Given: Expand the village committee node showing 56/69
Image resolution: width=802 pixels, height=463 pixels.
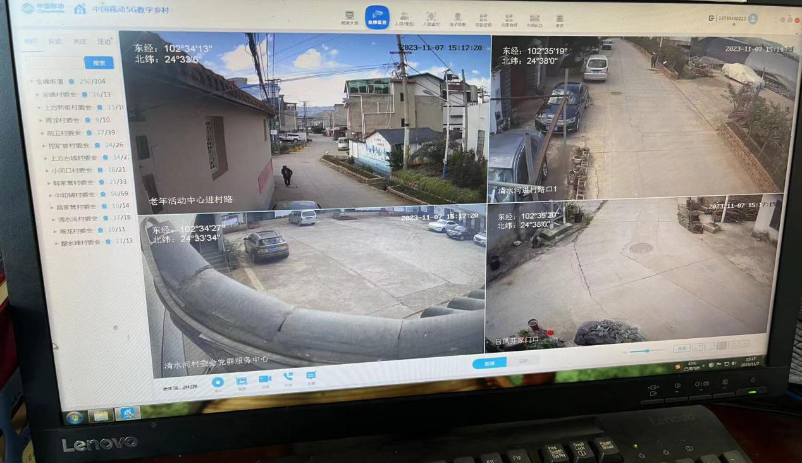Looking at the screenshot, I should pos(50,195).
